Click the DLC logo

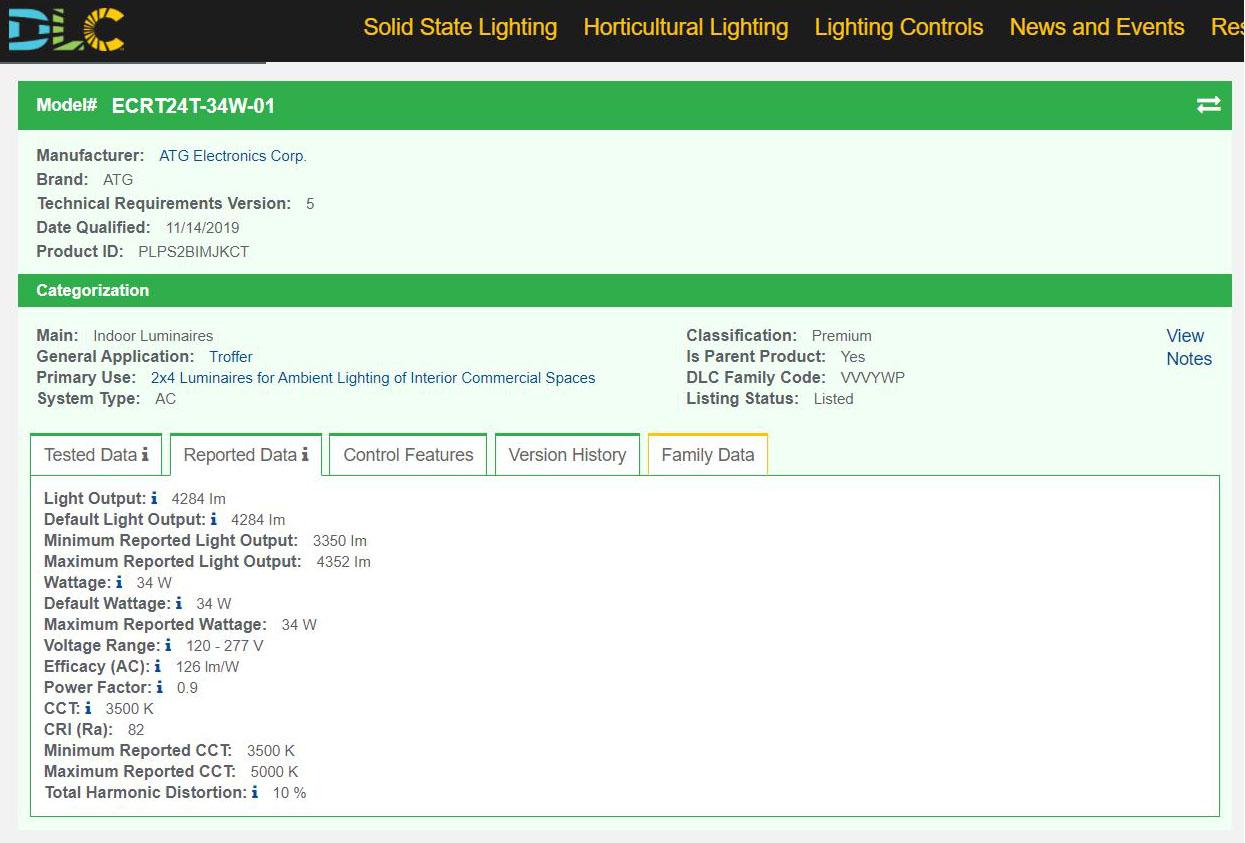click(63, 30)
